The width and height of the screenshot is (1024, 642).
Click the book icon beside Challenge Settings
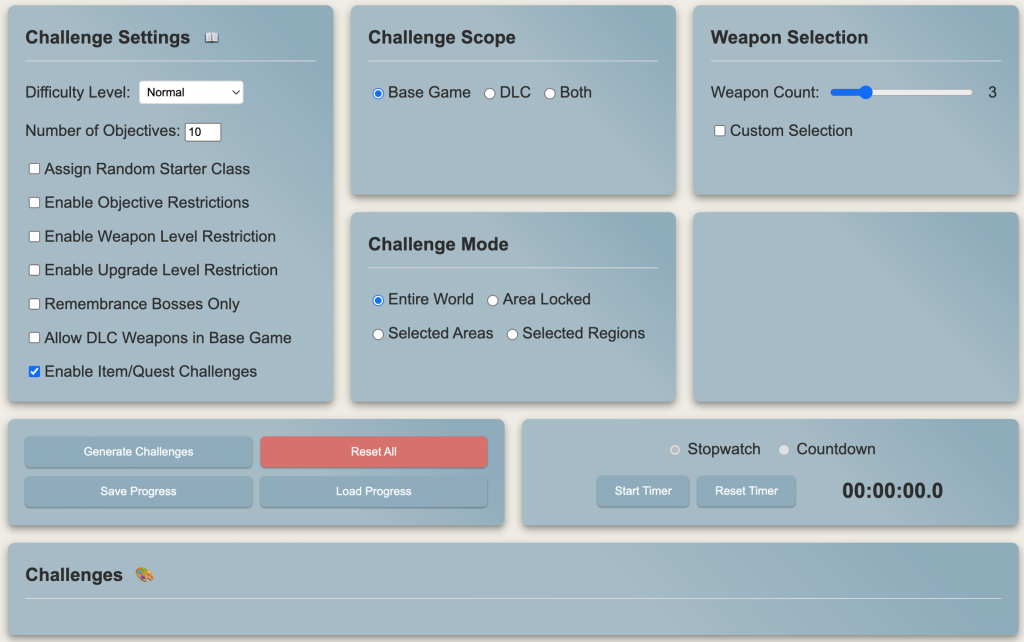(211, 38)
